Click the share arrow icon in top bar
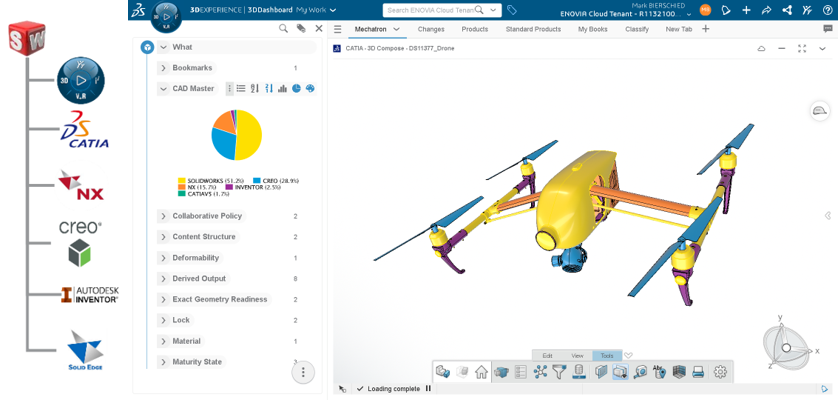This screenshot has width=838, height=400. pos(767,10)
